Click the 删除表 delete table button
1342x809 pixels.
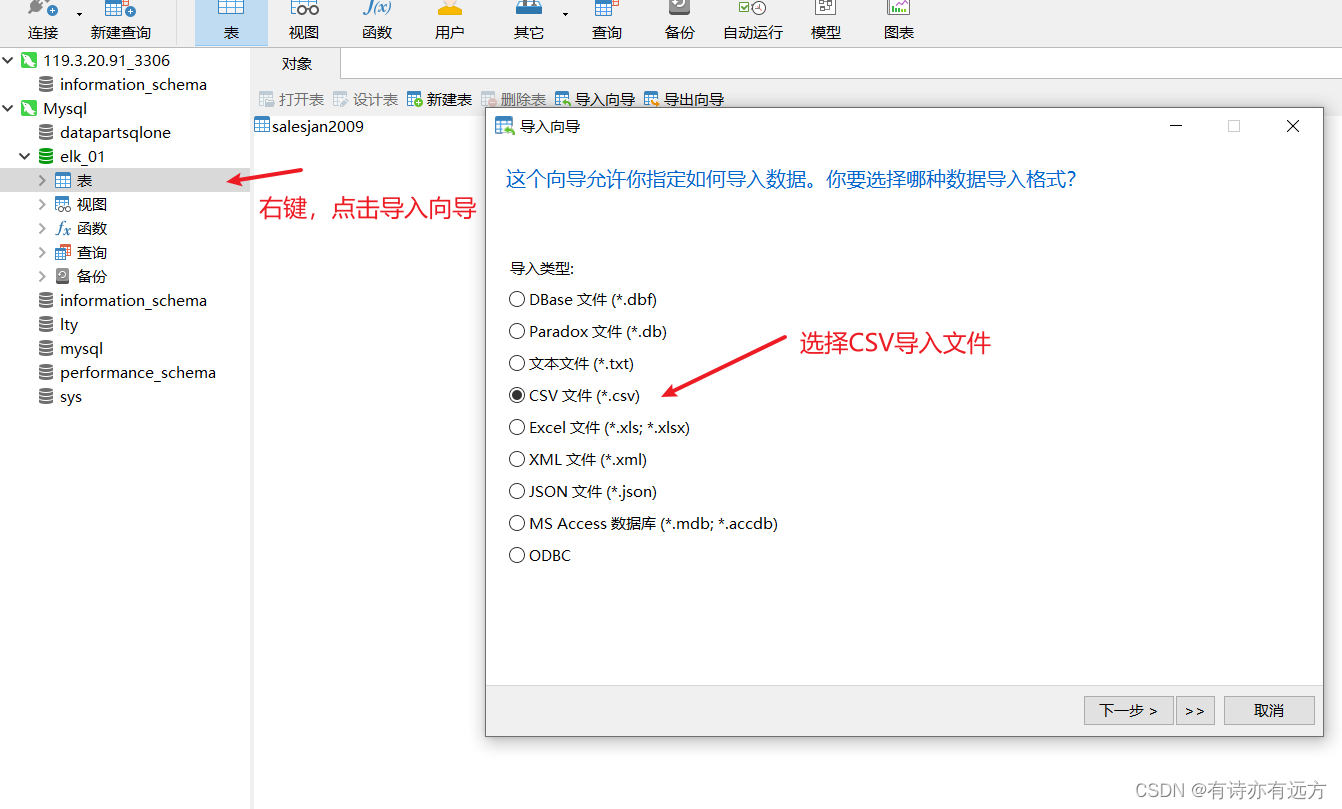pyautogui.click(x=513, y=99)
